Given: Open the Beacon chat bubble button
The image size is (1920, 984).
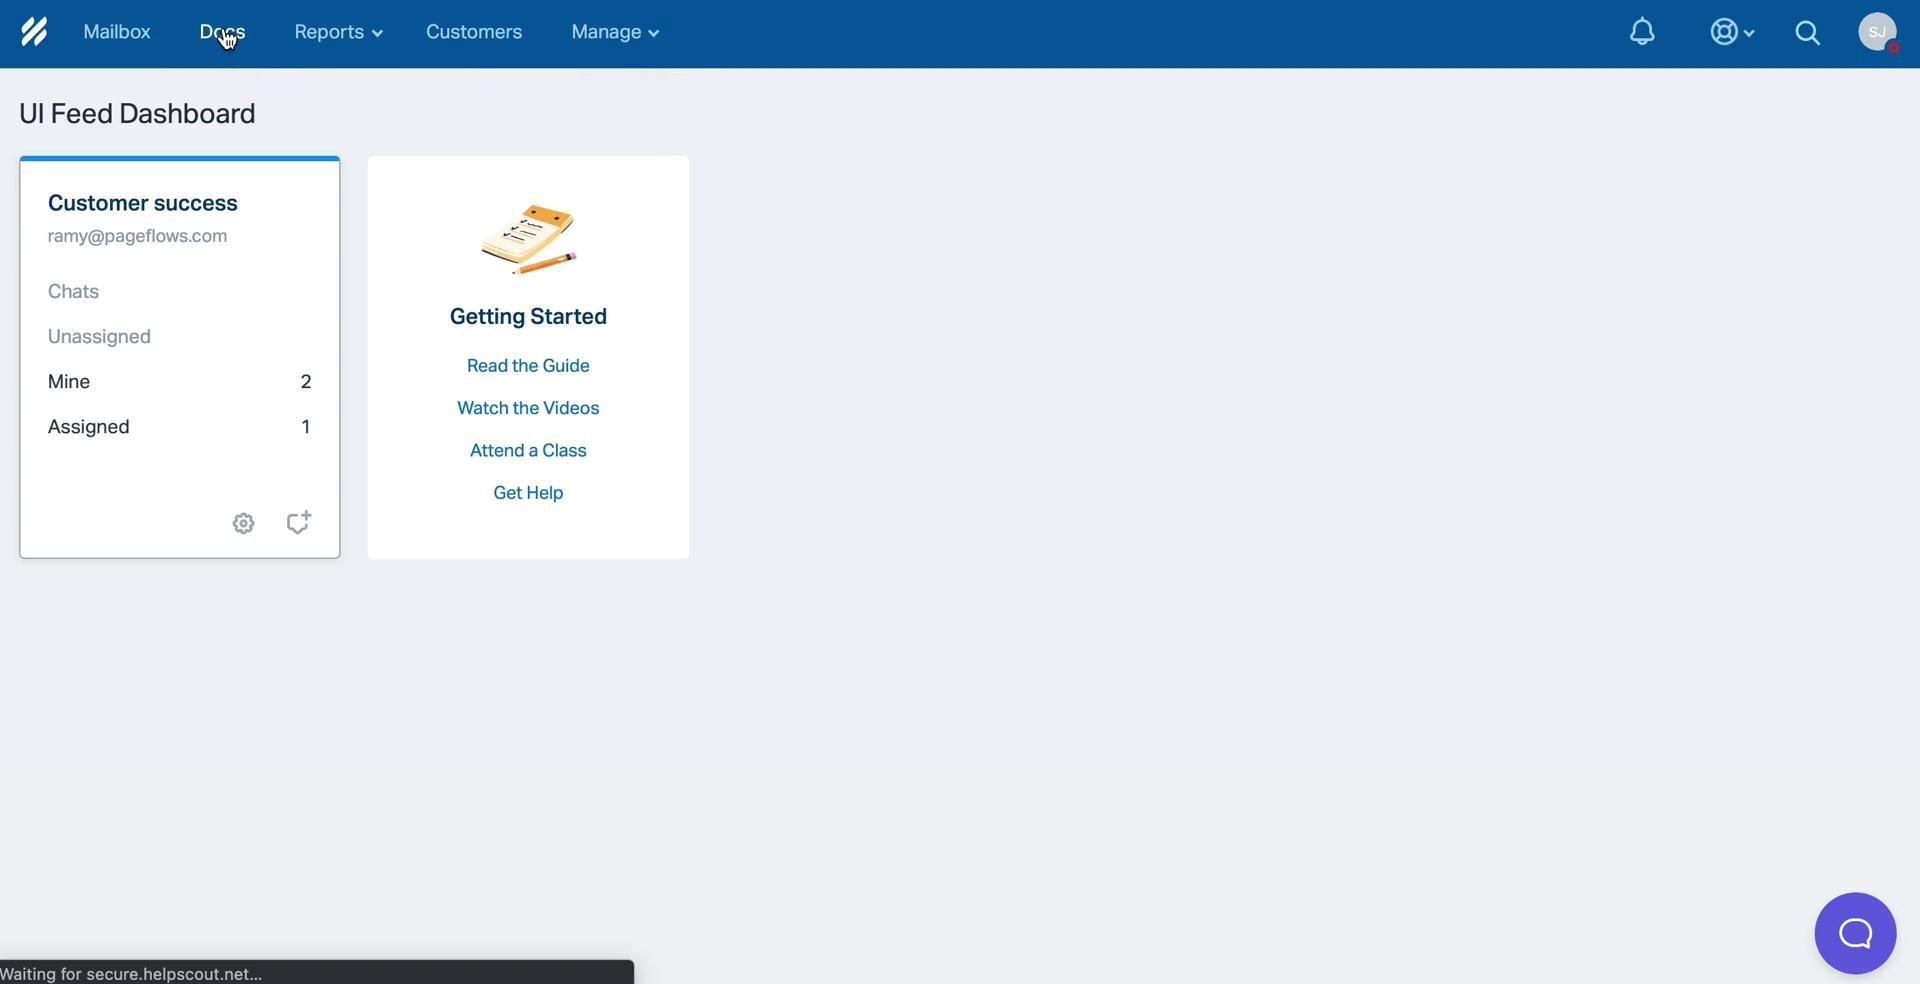Looking at the screenshot, I should pos(1855,933).
